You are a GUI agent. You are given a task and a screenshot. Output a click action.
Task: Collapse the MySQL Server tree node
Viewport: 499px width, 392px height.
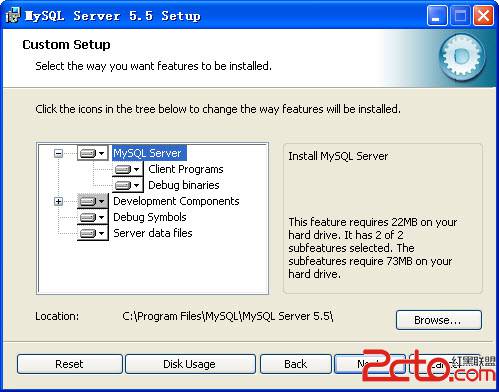point(58,153)
